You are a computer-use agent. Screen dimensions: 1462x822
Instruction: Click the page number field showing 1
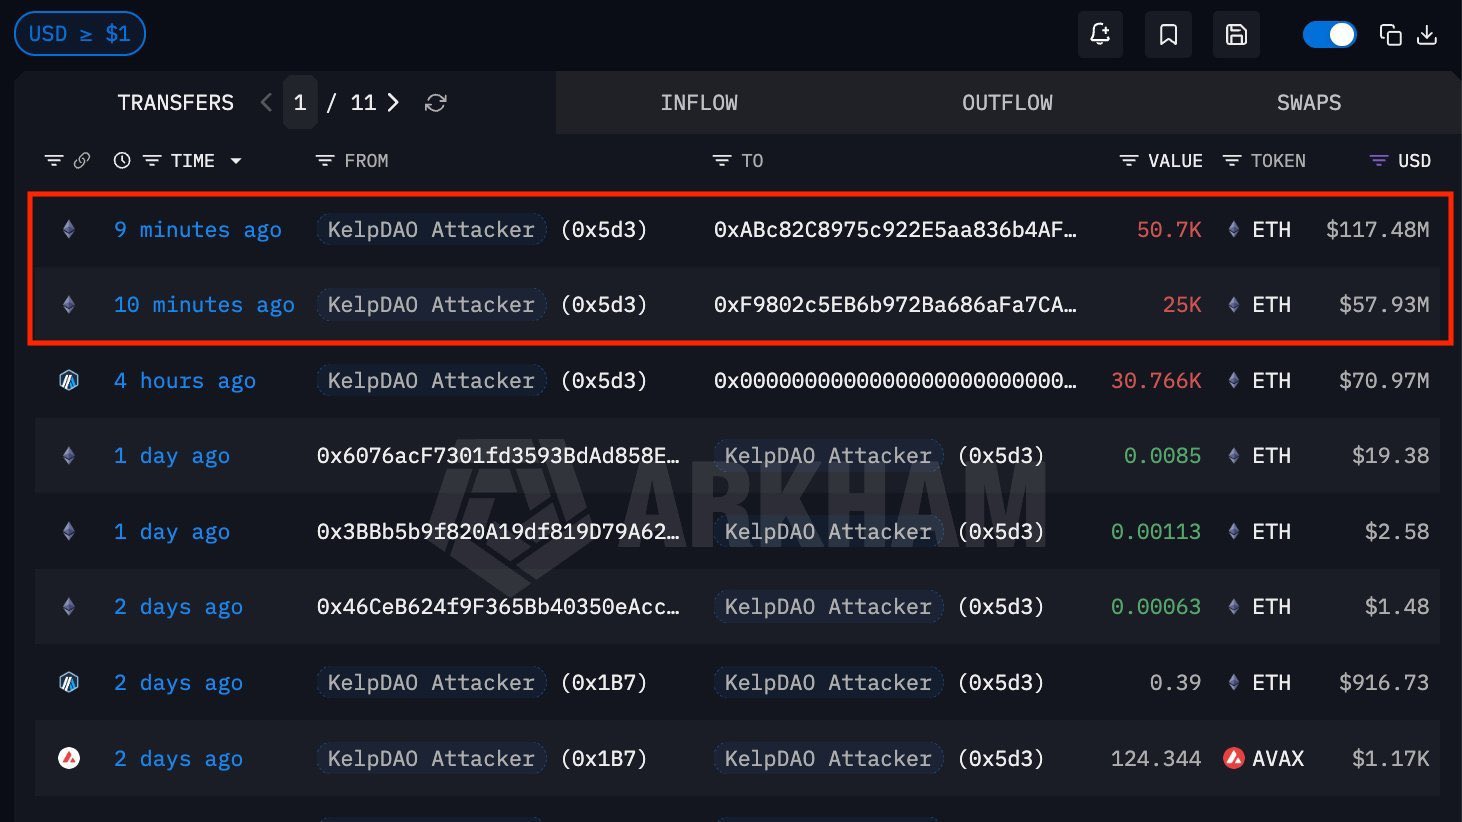300,103
